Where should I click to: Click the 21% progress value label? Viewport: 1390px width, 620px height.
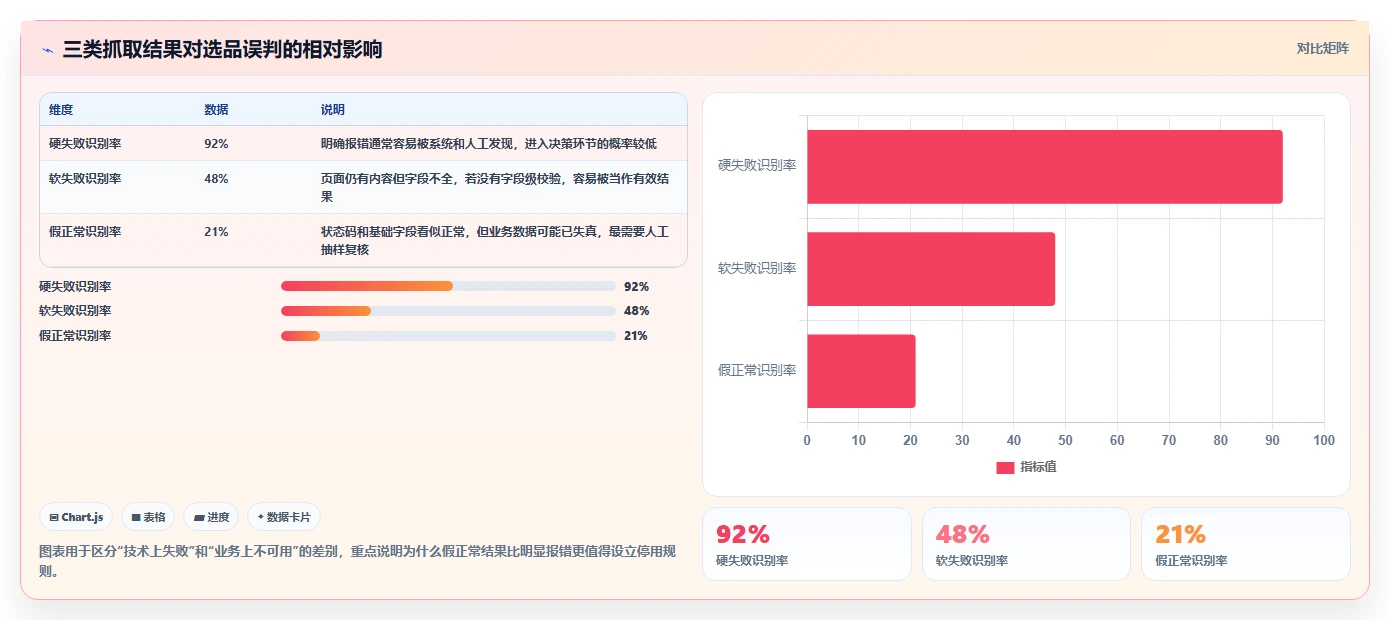click(635, 336)
